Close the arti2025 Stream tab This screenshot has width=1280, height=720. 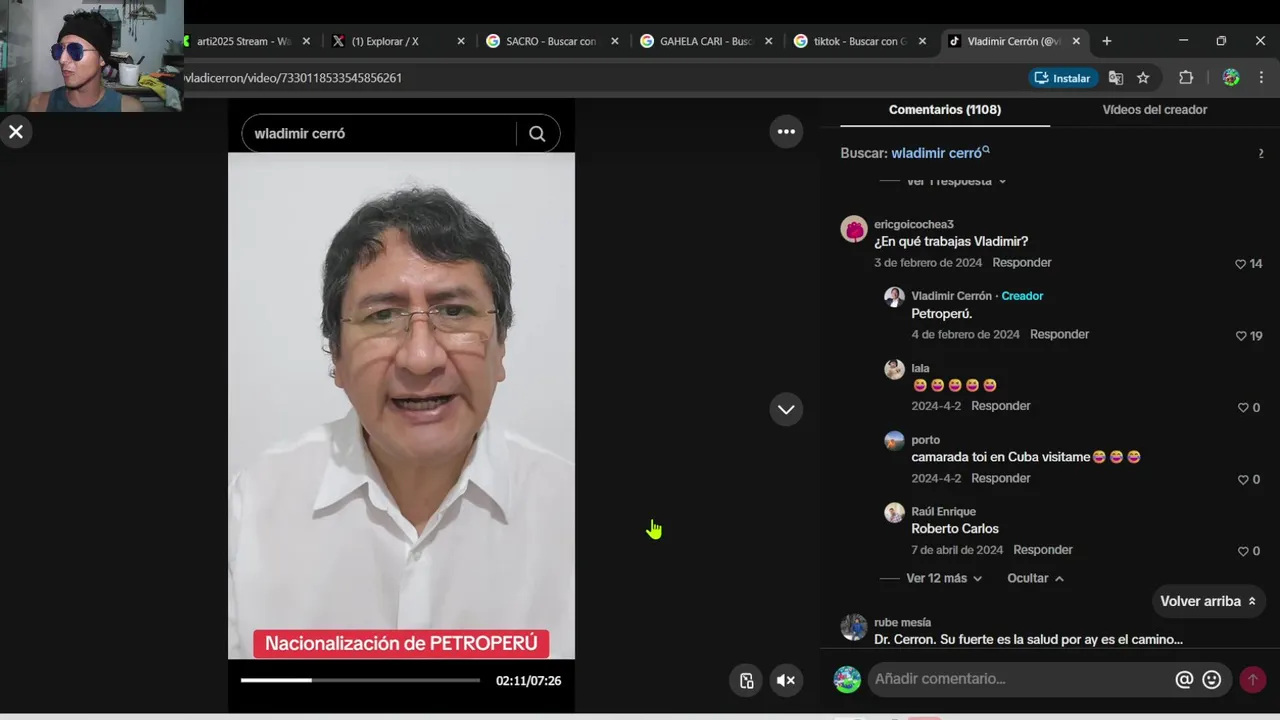pos(306,41)
